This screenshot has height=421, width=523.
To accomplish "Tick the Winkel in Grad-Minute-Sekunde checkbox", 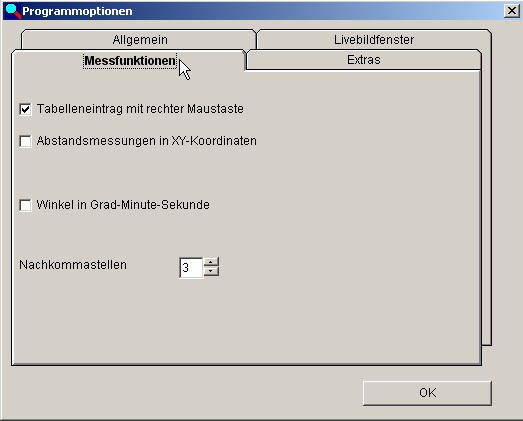I will point(25,205).
